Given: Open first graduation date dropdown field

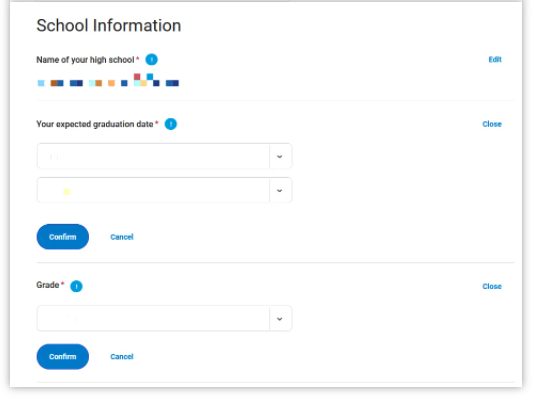Looking at the screenshot, I should (164, 156).
